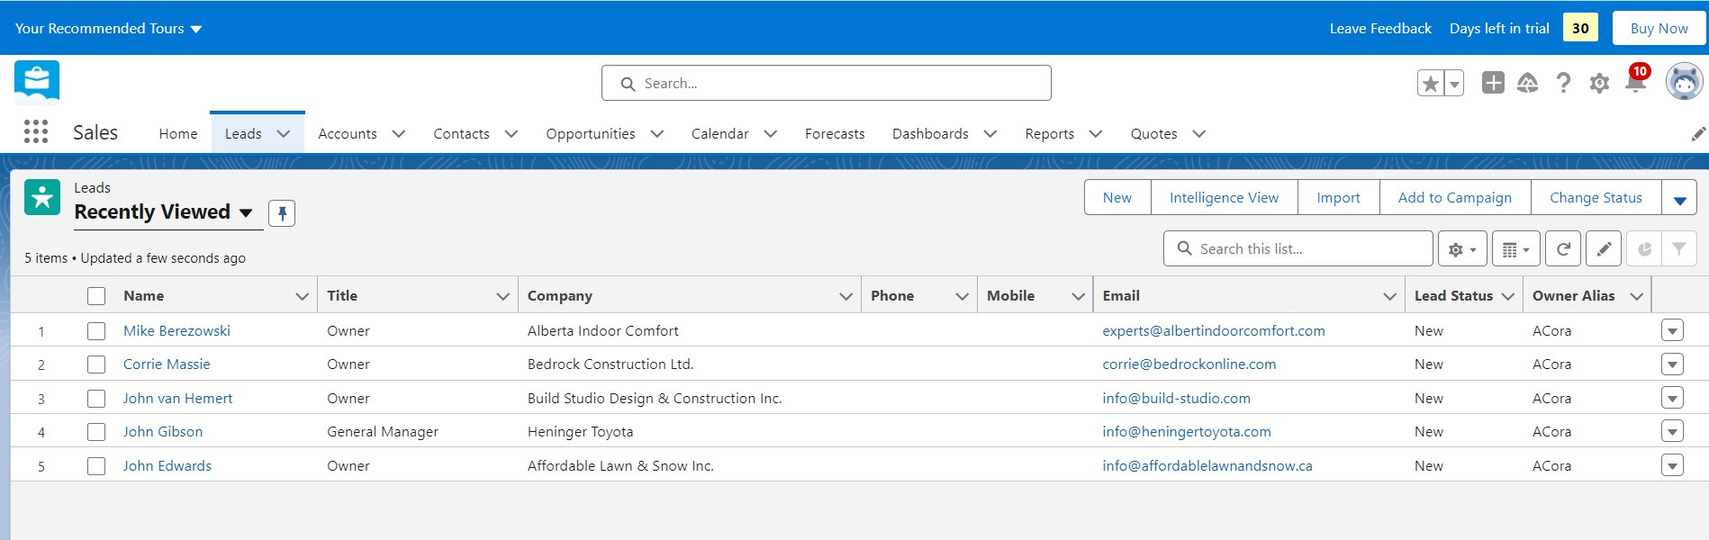Image resolution: width=1709 pixels, height=540 pixels.
Task: Open the App Launcher dots grid
Action: coord(36,132)
